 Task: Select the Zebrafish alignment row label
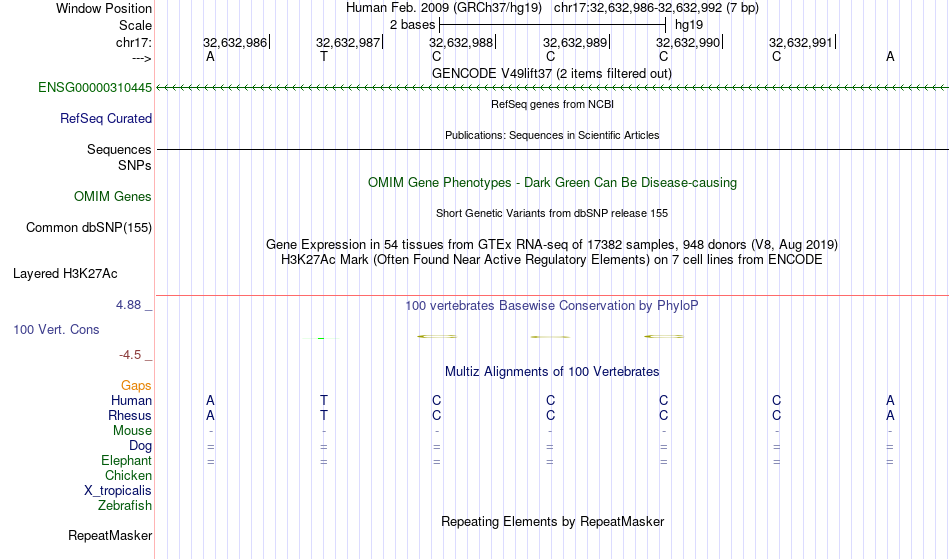click(125, 506)
